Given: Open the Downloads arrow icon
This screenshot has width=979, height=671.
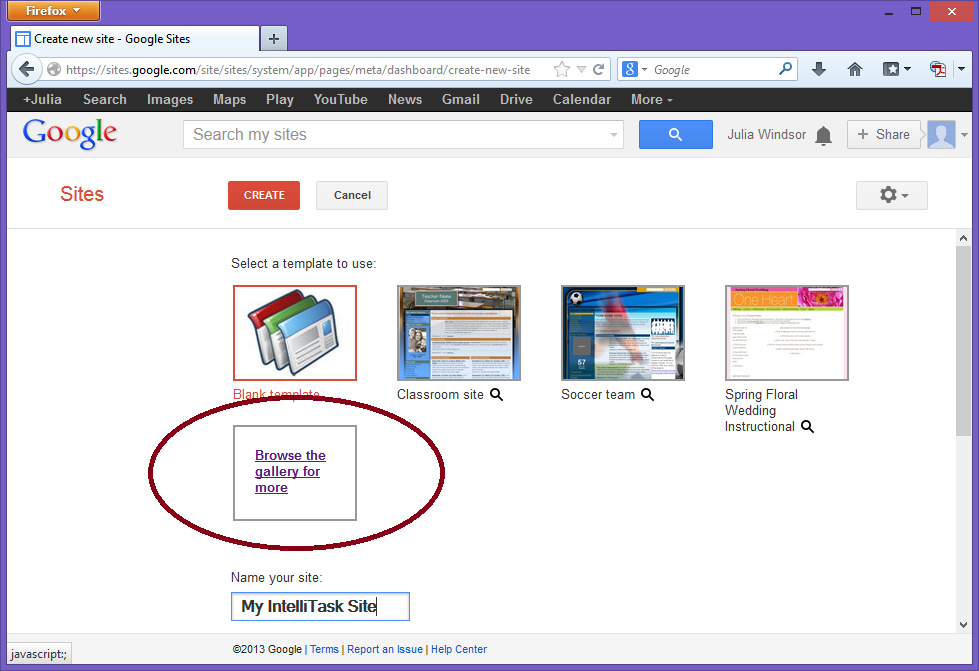Looking at the screenshot, I should coord(819,69).
